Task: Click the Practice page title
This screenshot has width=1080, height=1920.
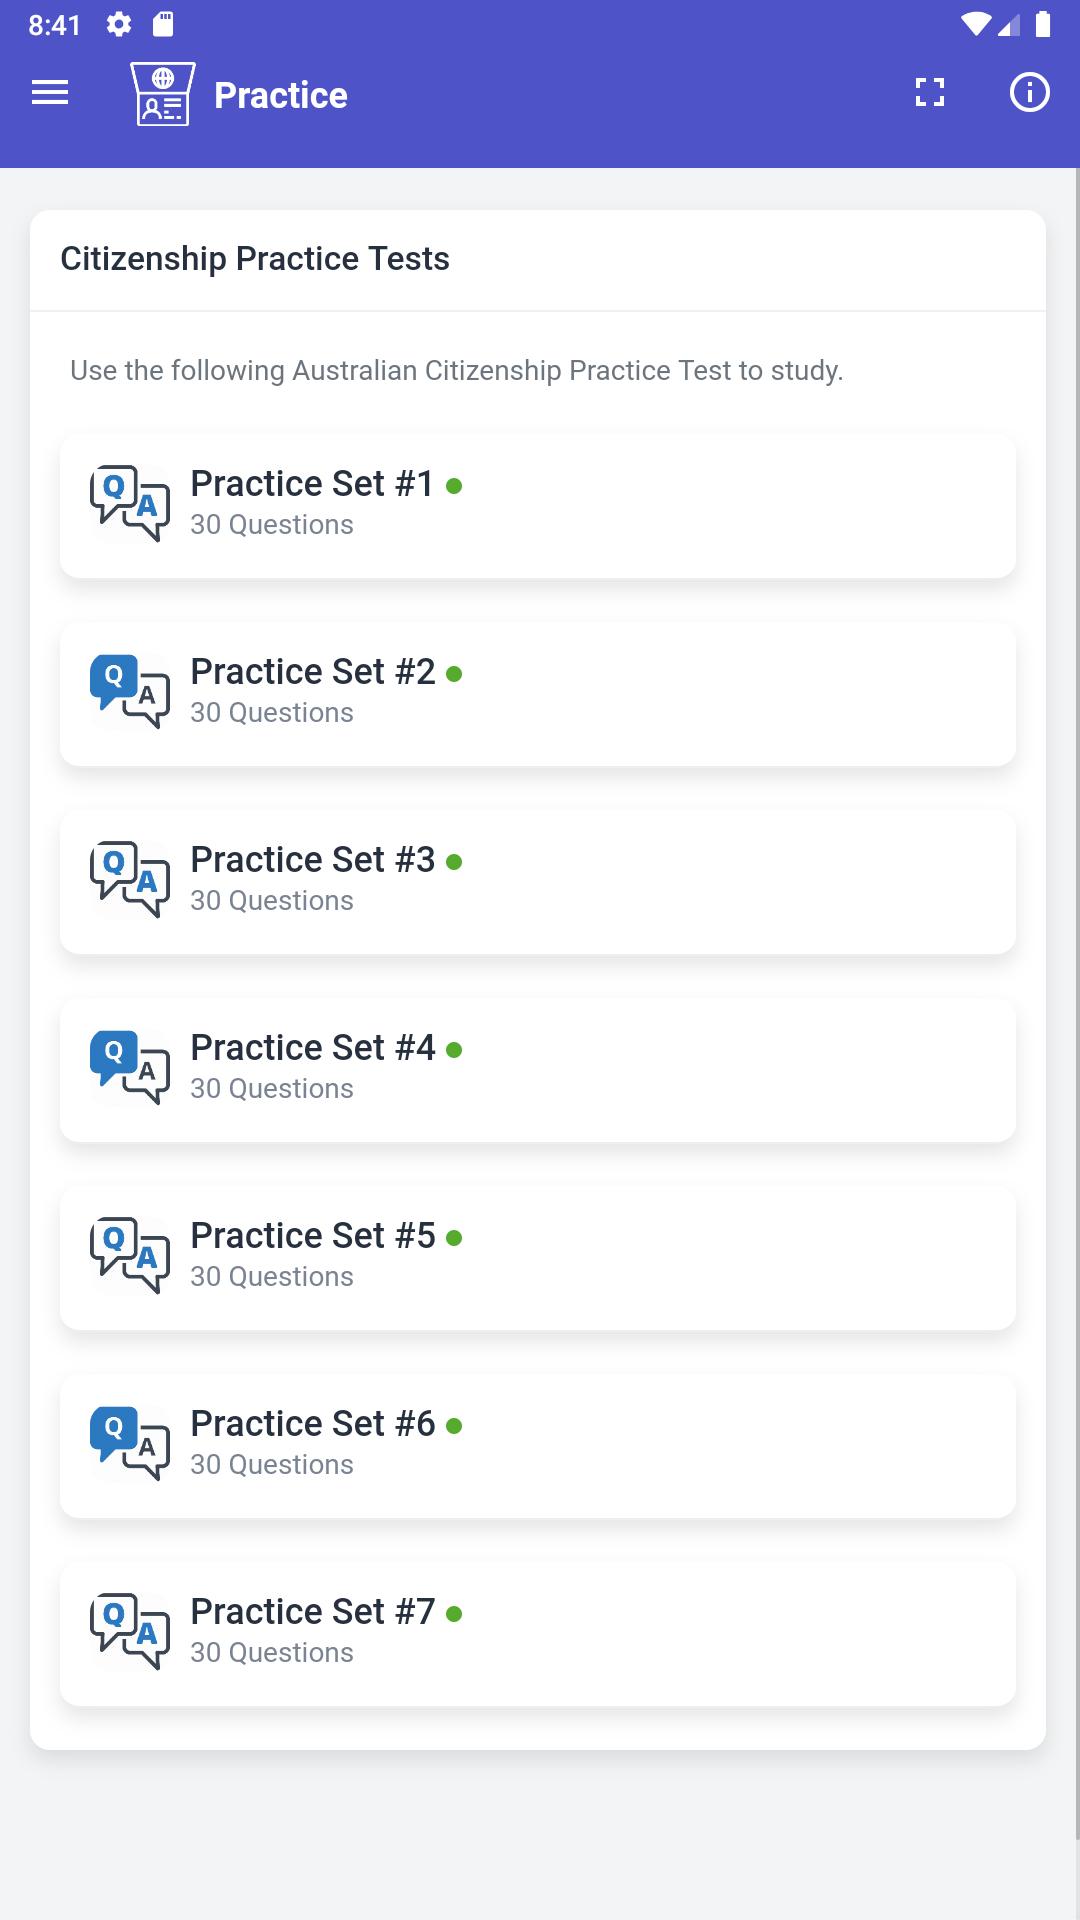Action: coord(281,95)
